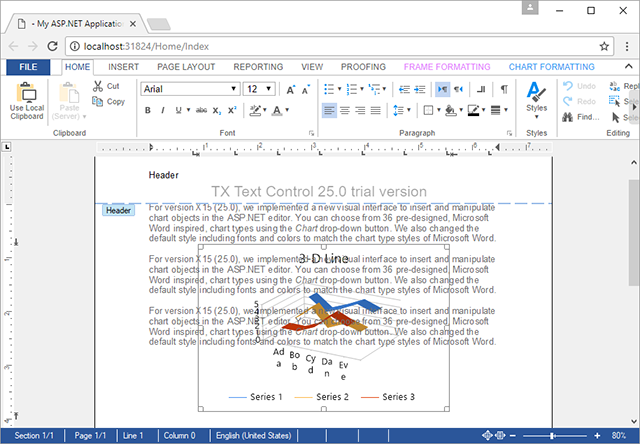
Task: Switch to the REPORTING tab
Action: pyautogui.click(x=258, y=67)
